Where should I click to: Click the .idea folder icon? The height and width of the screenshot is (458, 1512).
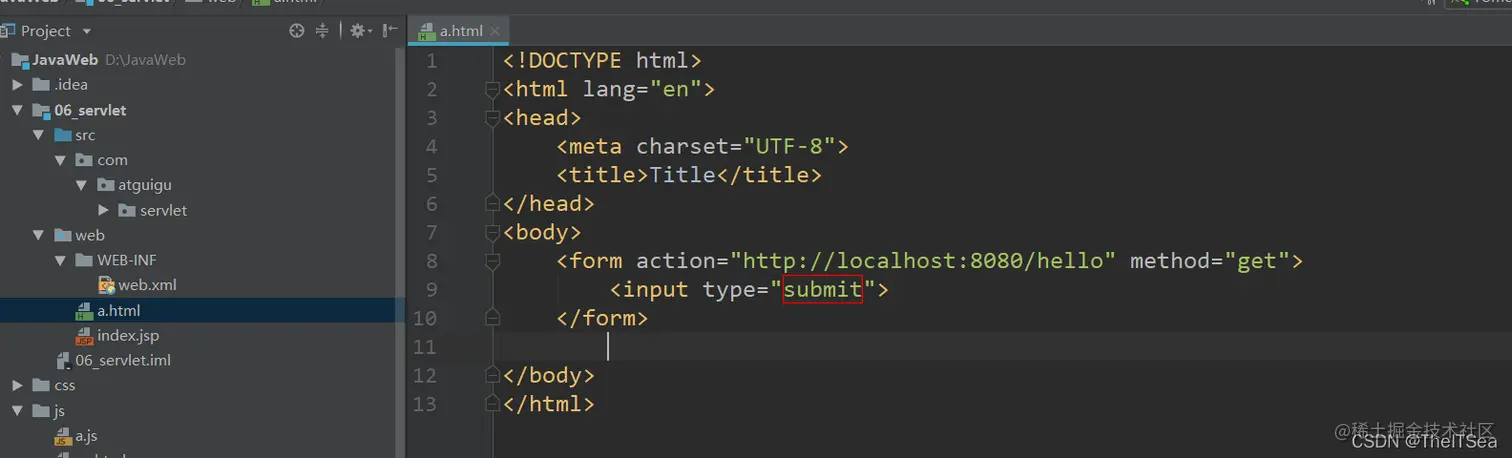click(41, 85)
